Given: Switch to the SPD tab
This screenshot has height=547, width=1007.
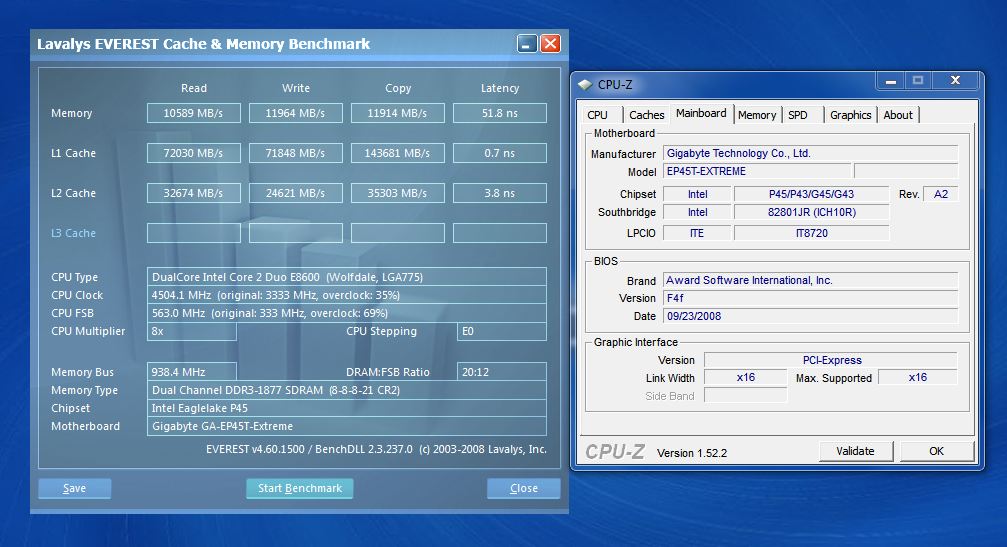Looking at the screenshot, I should [x=798, y=115].
